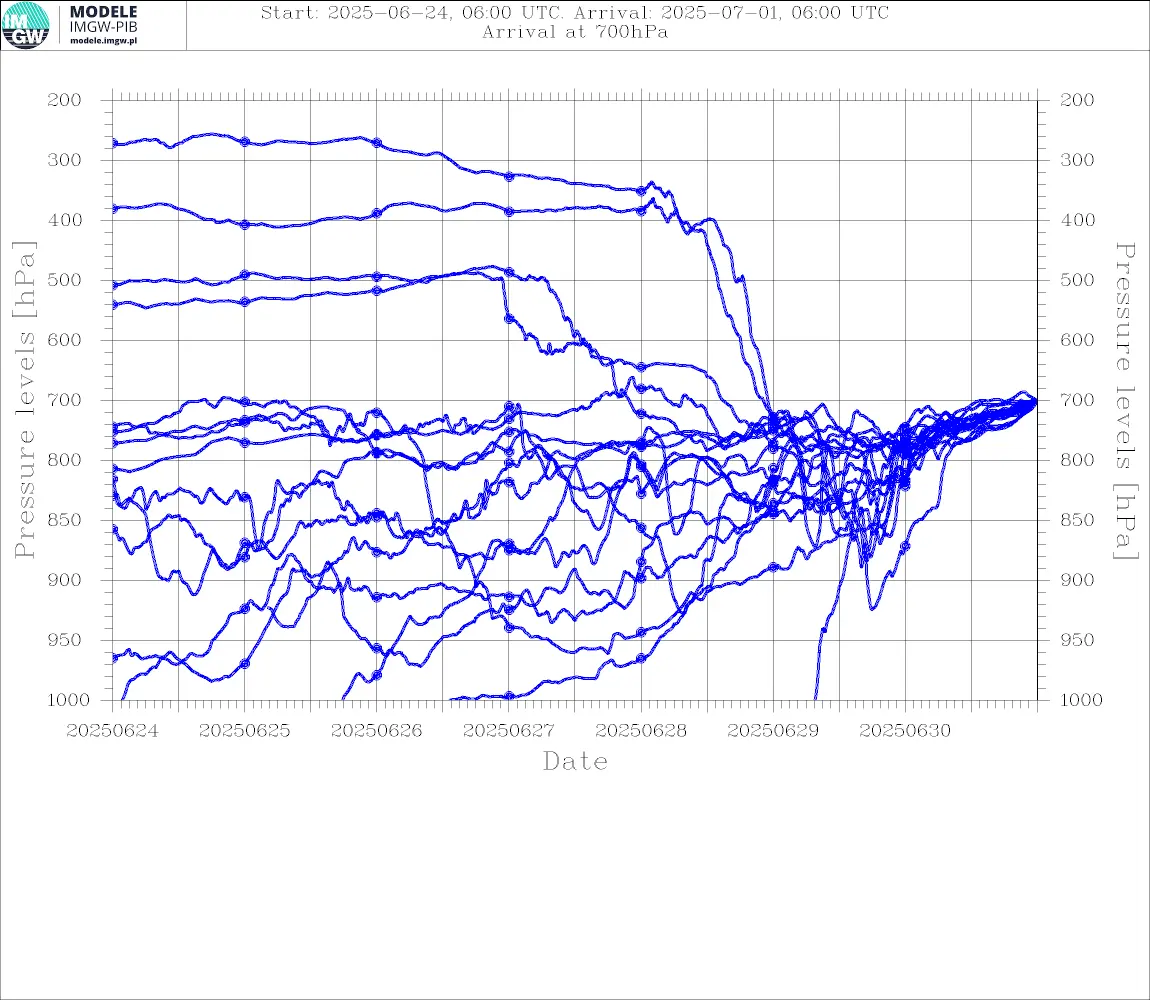This screenshot has height=1000, width=1150.
Task: Click the 20250628 date label
Action: 641,731
